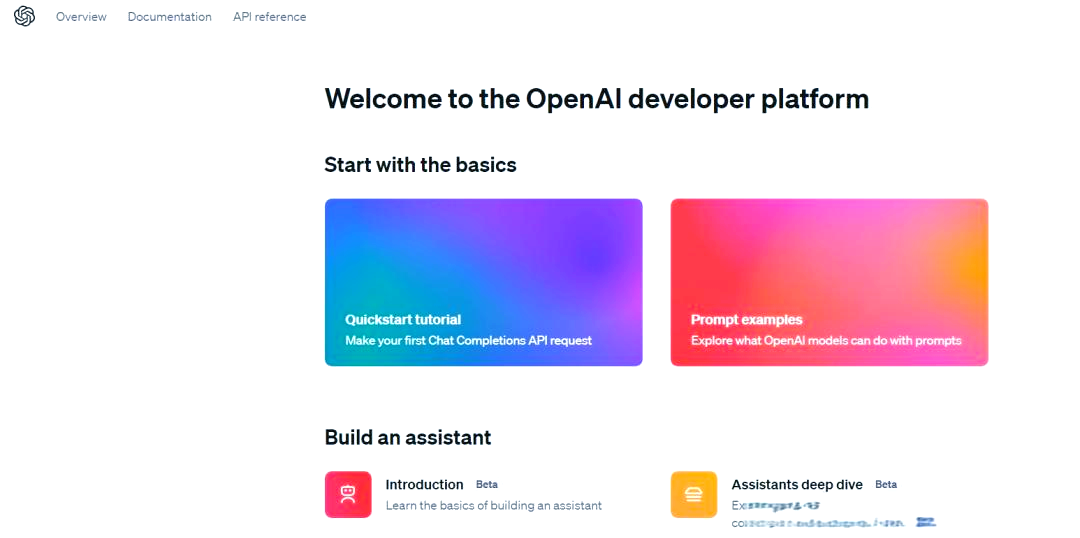Click the OpenAI logo icon

[24, 17]
